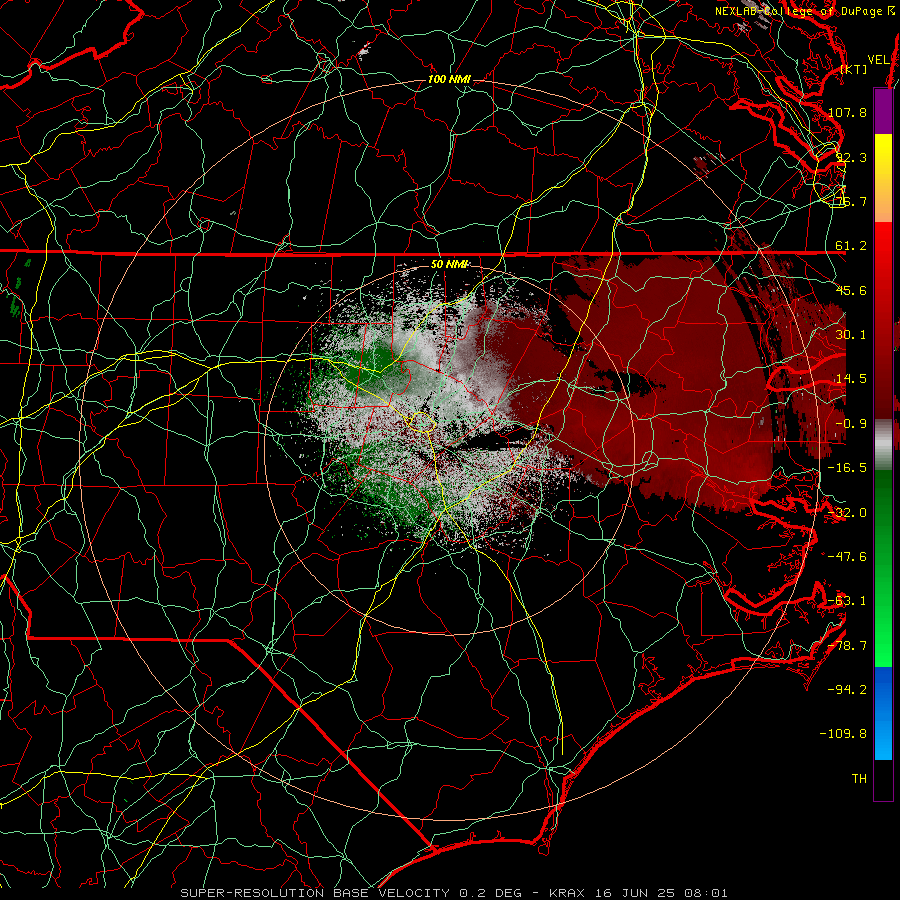This screenshot has width=900, height=900.
Task: Select the 45.6 legend value
Action: point(851,290)
